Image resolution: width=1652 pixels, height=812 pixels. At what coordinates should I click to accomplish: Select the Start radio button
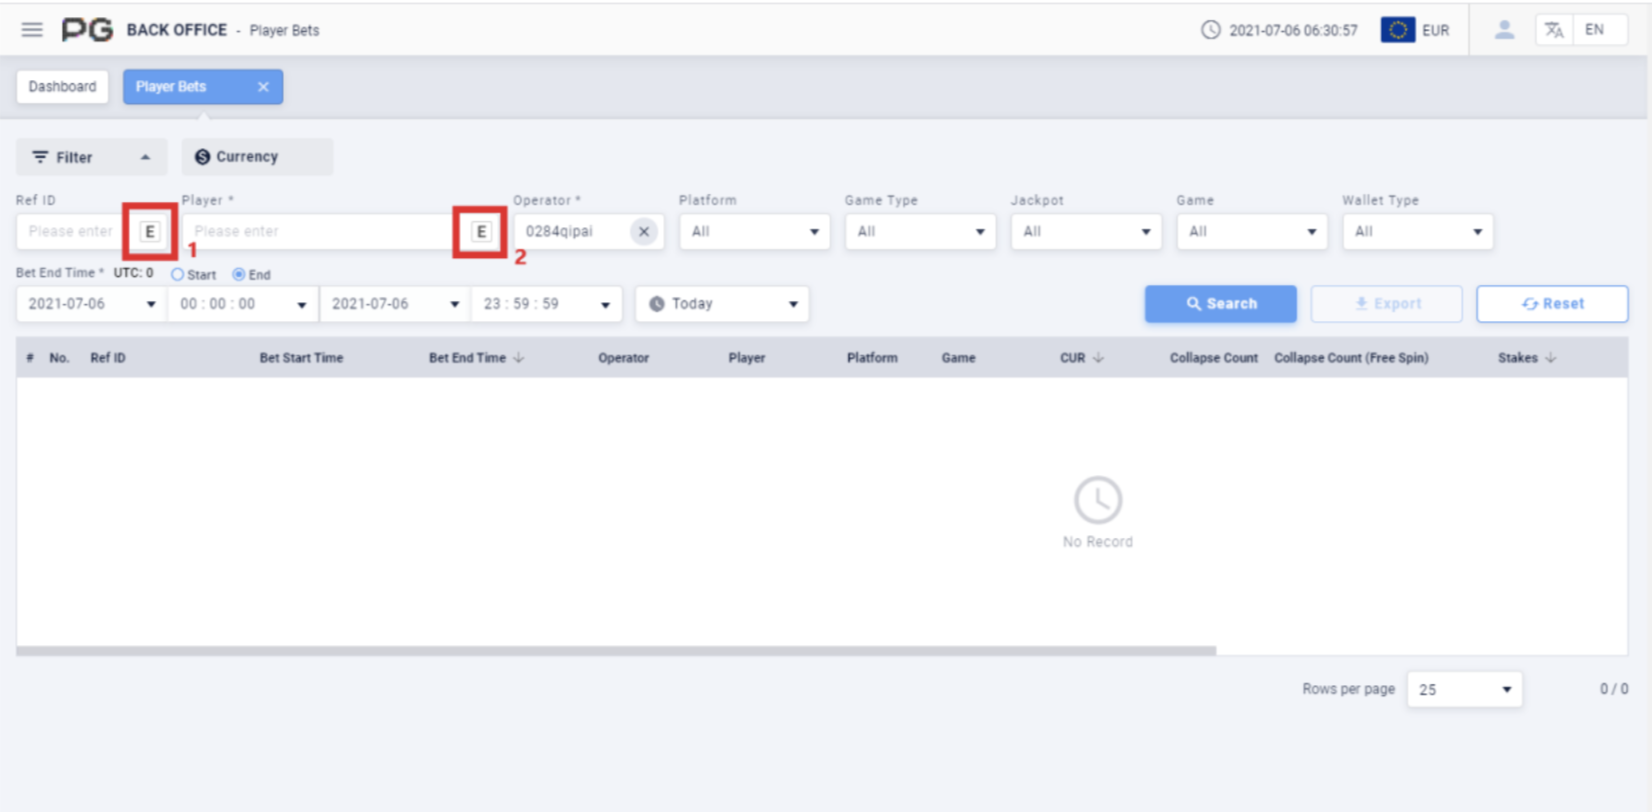[178, 274]
